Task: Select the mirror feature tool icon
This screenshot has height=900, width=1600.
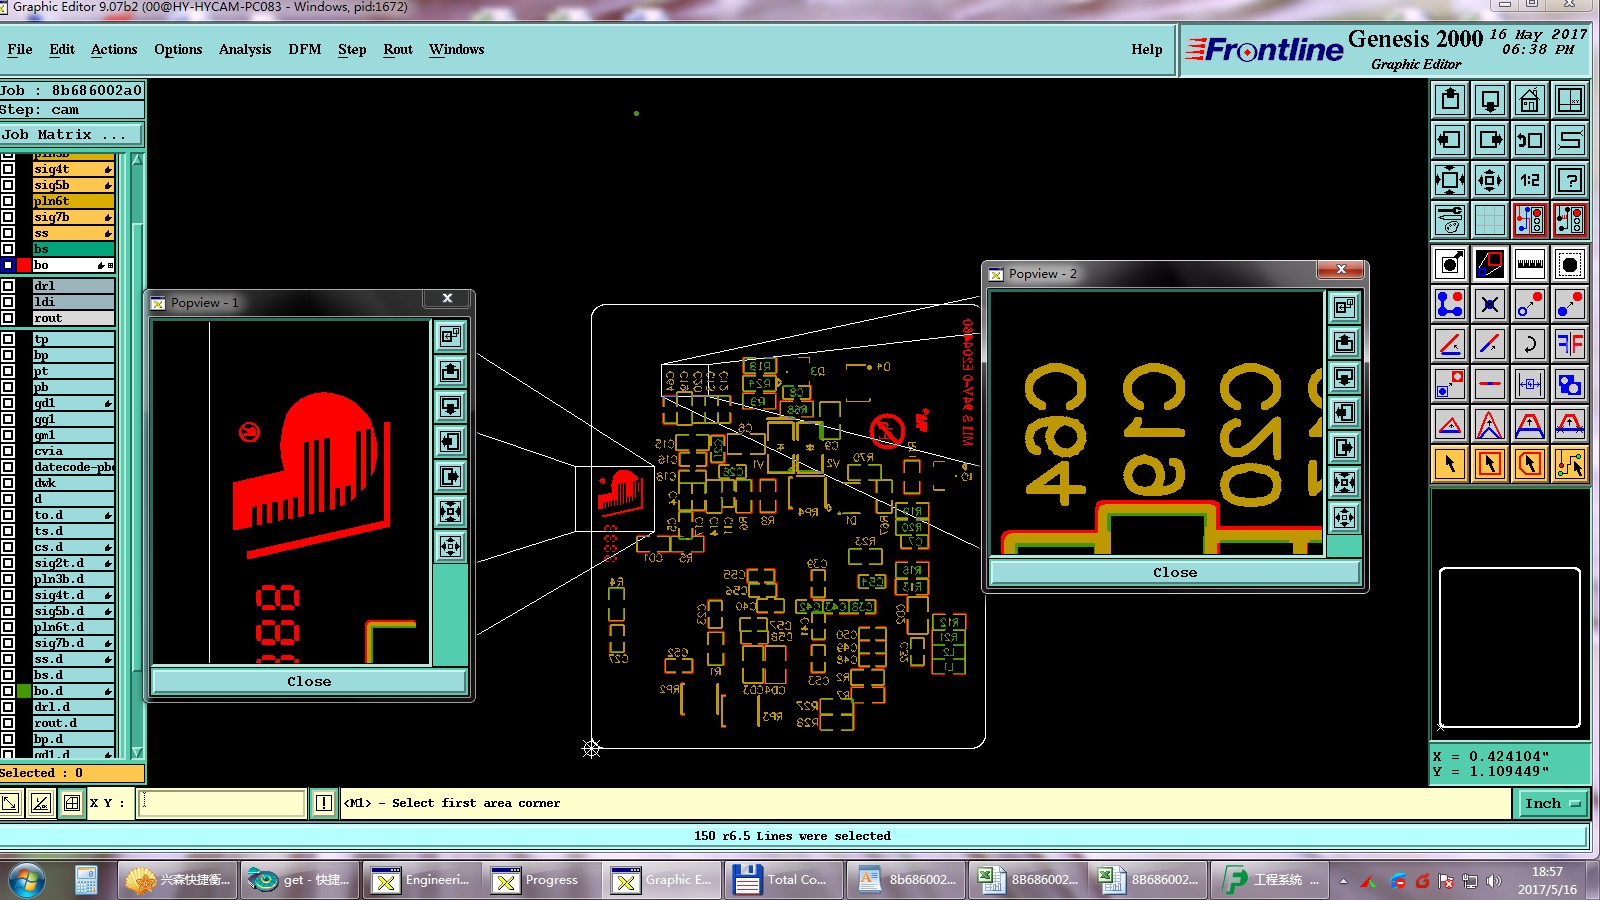Action: point(1570,344)
